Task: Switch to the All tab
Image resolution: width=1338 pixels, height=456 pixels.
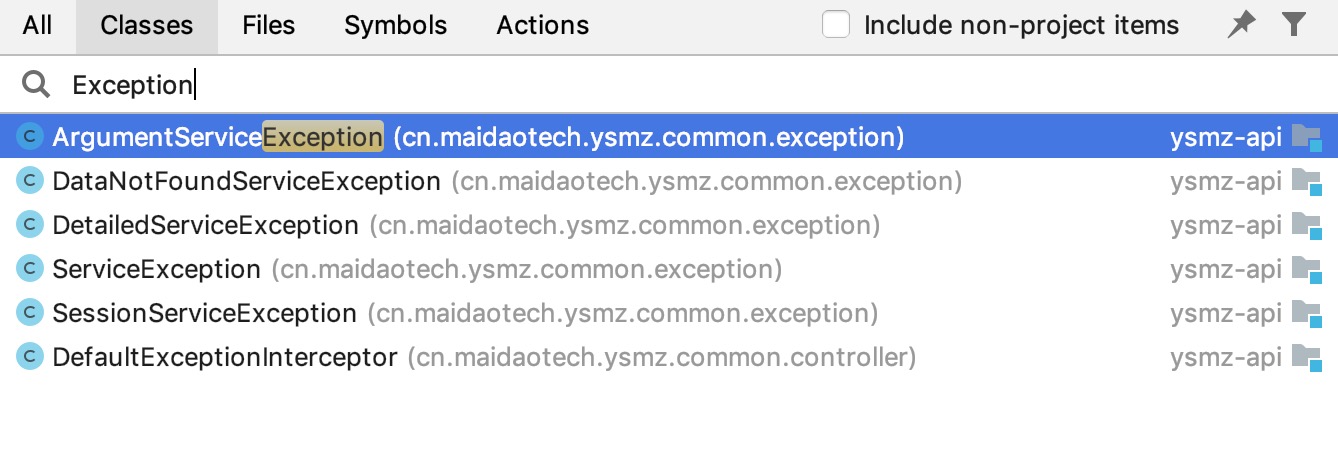Action: (37, 26)
